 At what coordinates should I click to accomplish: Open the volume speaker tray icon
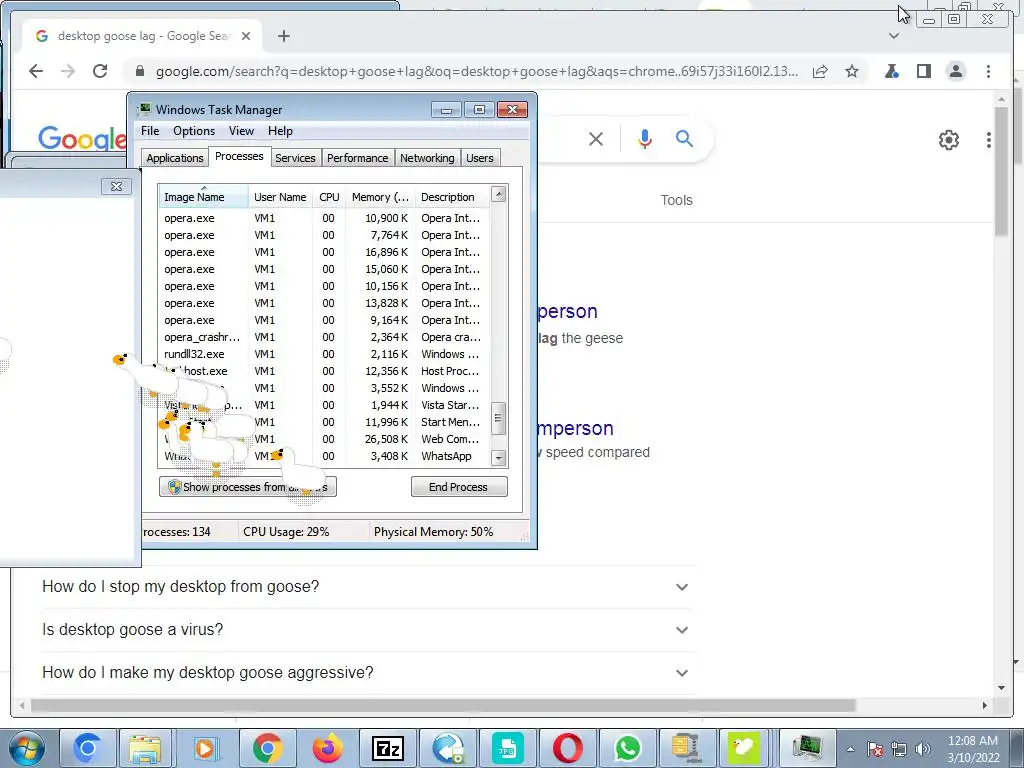[923, 749]
